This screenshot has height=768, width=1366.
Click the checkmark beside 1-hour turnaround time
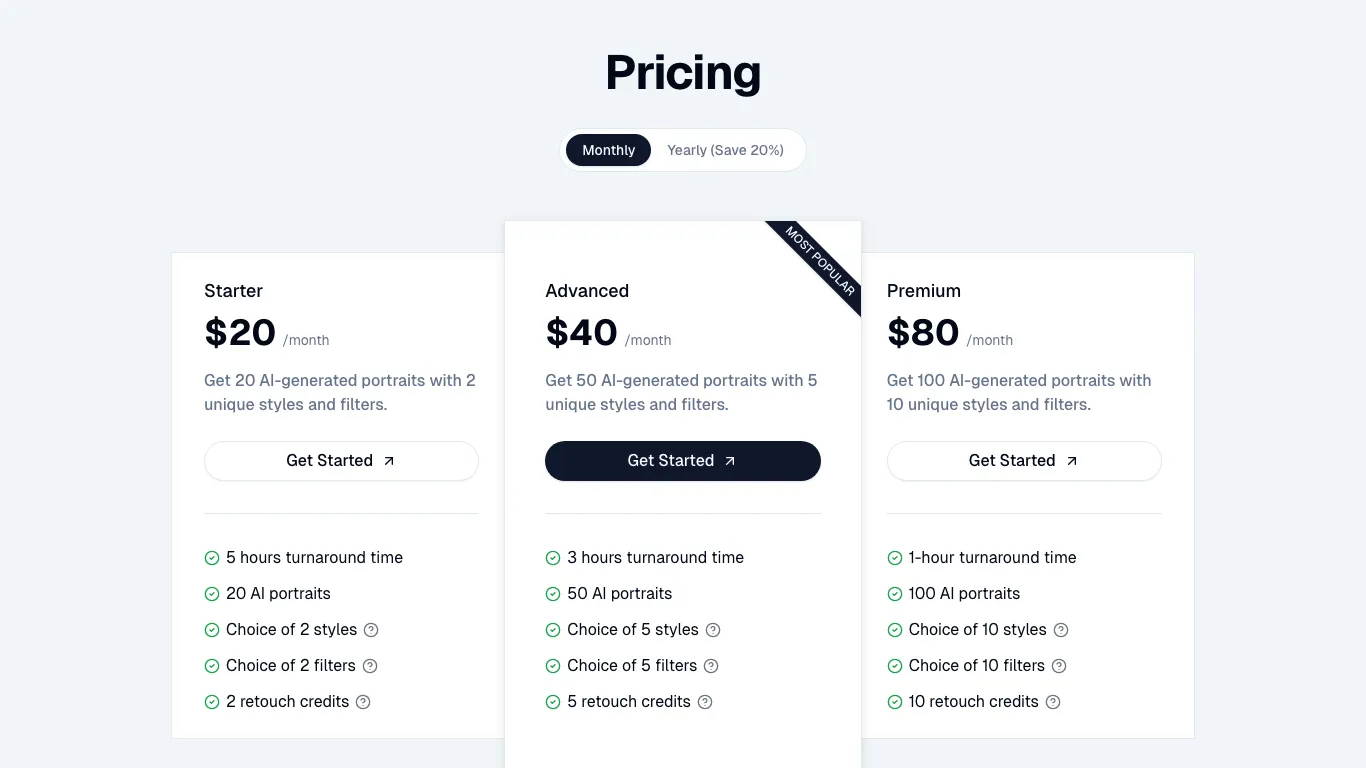pyautogui.click(x=894, y=557)
